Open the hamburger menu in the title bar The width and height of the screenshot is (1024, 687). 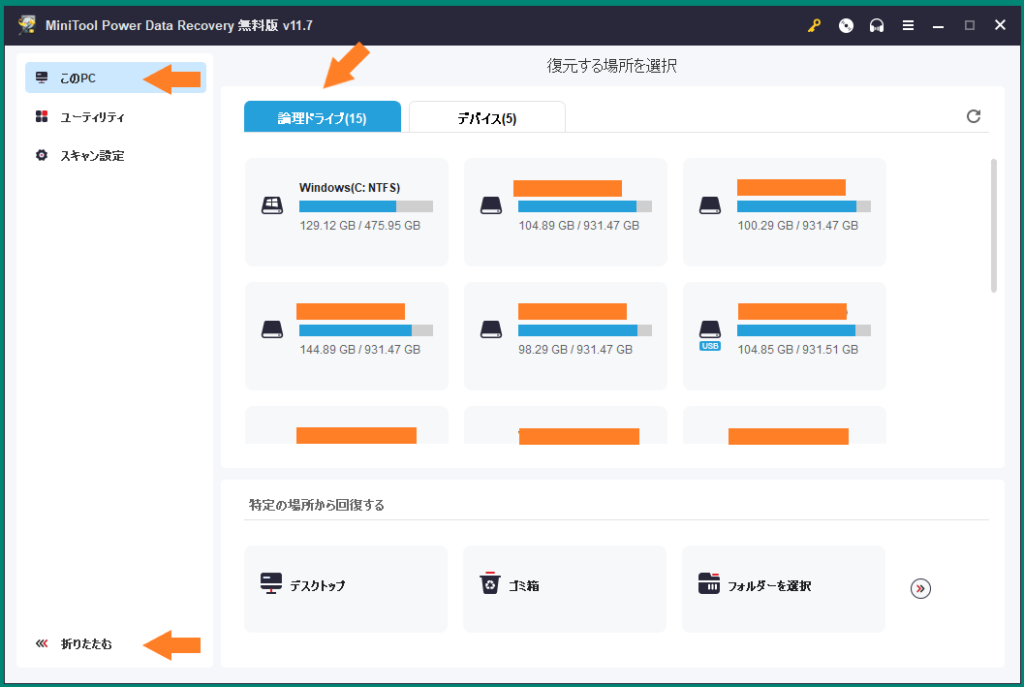tap(908, 25)
